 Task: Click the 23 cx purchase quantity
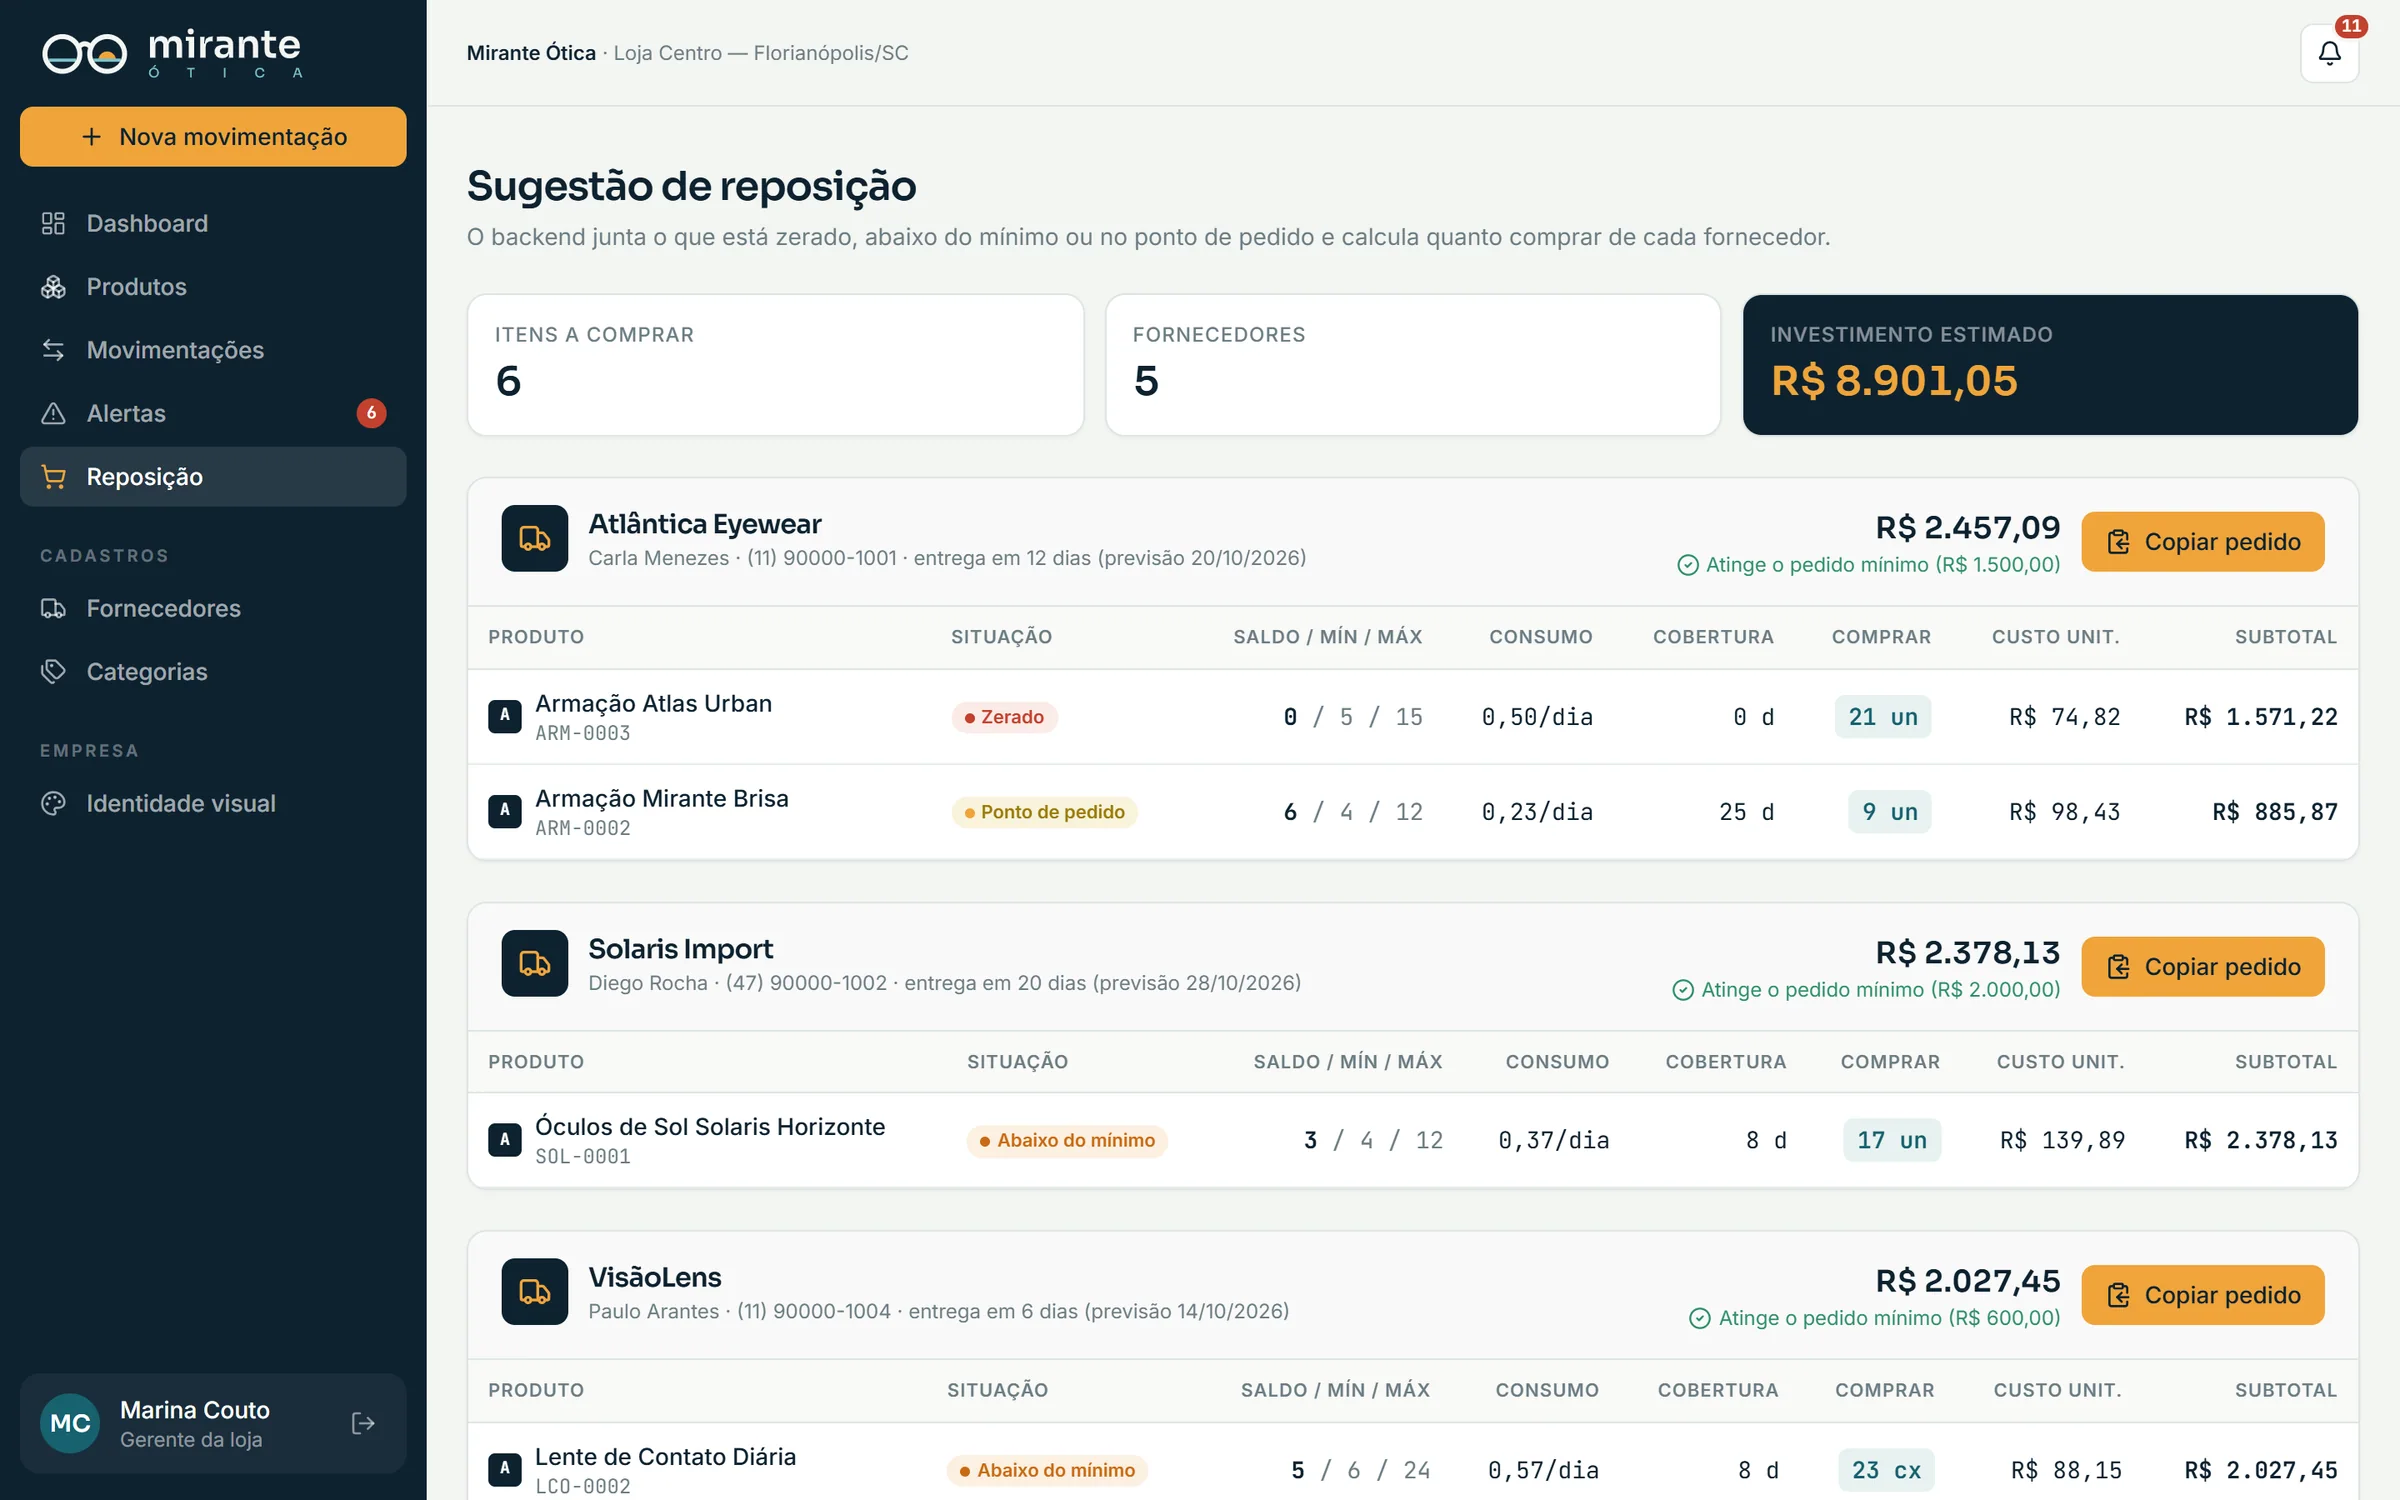point(1886,1470)
